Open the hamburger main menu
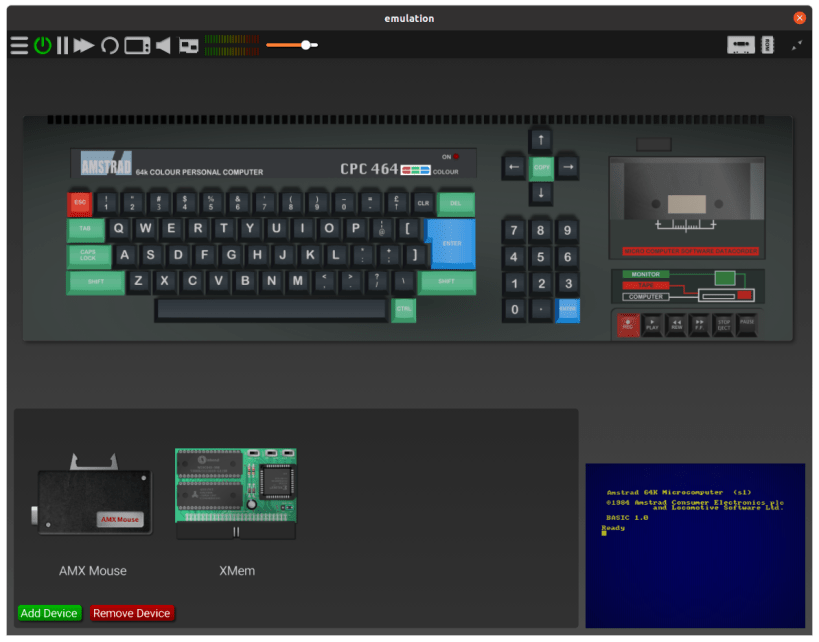Viewport: 819px width, 642px height. coord(19,45)
